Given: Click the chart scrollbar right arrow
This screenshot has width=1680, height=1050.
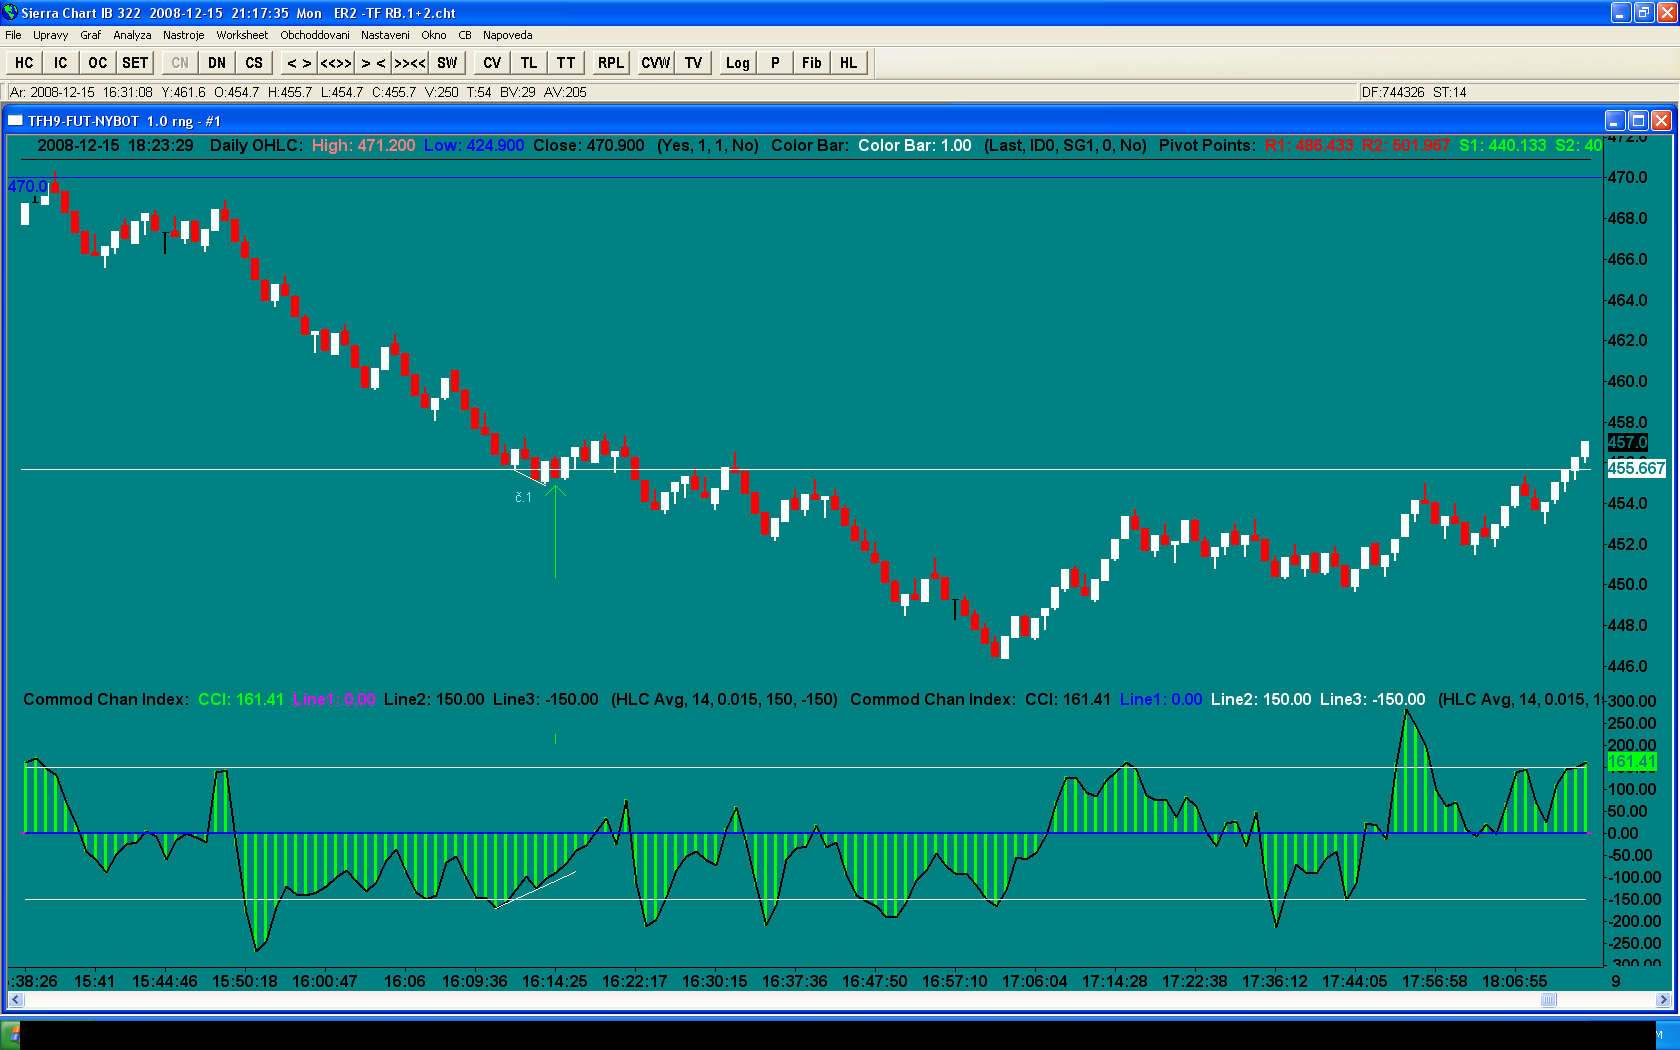Looking at the screenshot, I should 1663,999.
